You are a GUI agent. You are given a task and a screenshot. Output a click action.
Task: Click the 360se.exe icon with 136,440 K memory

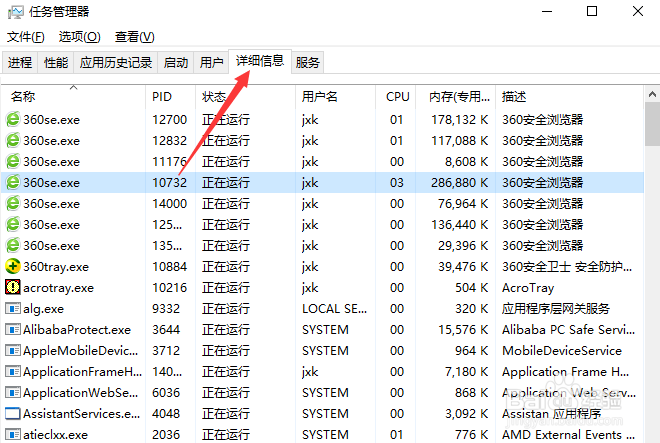tap(13, 224)
